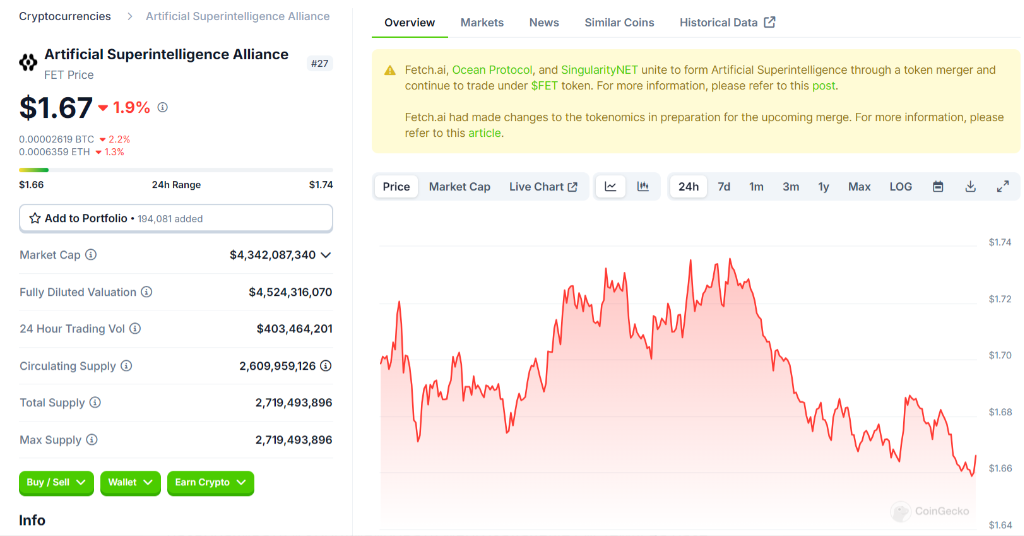Screen dimensions: 1024x536
Task: Click the warning triangle icon in notice
Action: [x=390, y=71]
